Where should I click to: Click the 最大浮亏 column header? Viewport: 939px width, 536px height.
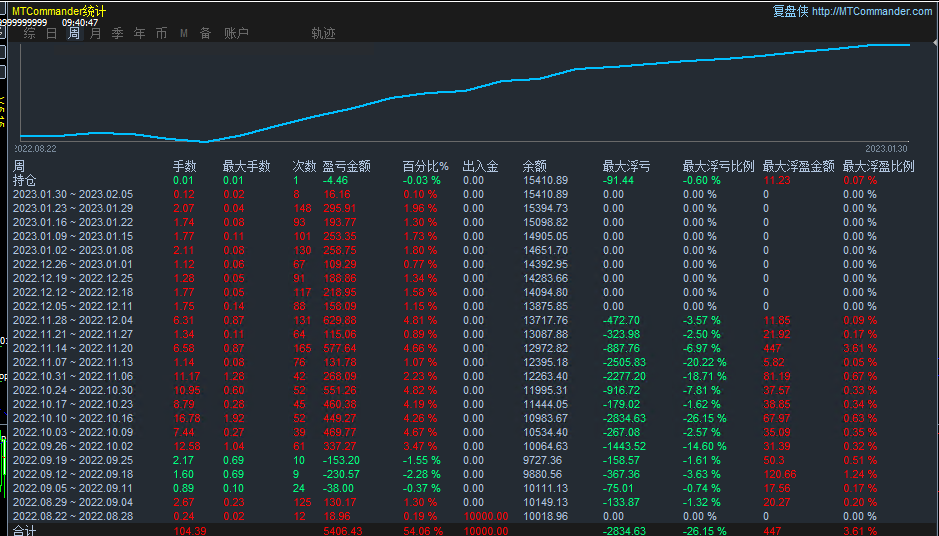tap(626, 166)
